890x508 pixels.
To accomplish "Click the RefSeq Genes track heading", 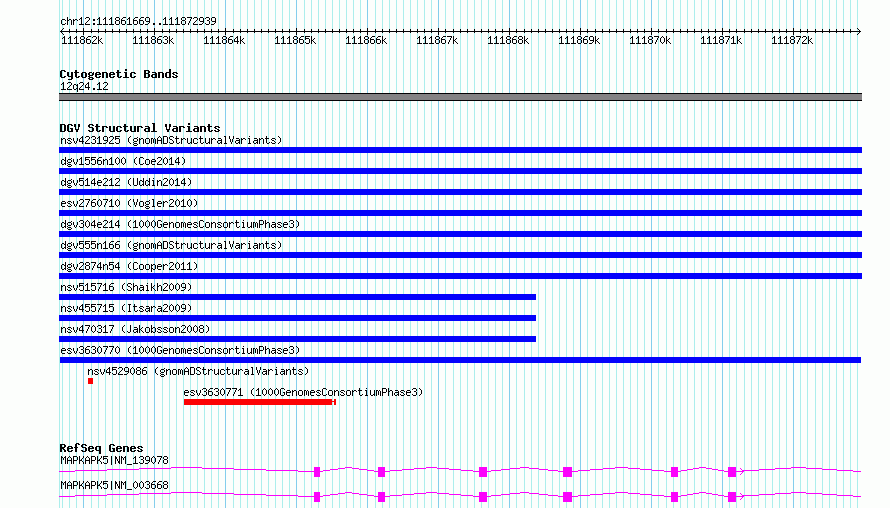I will tap(101, 448).
